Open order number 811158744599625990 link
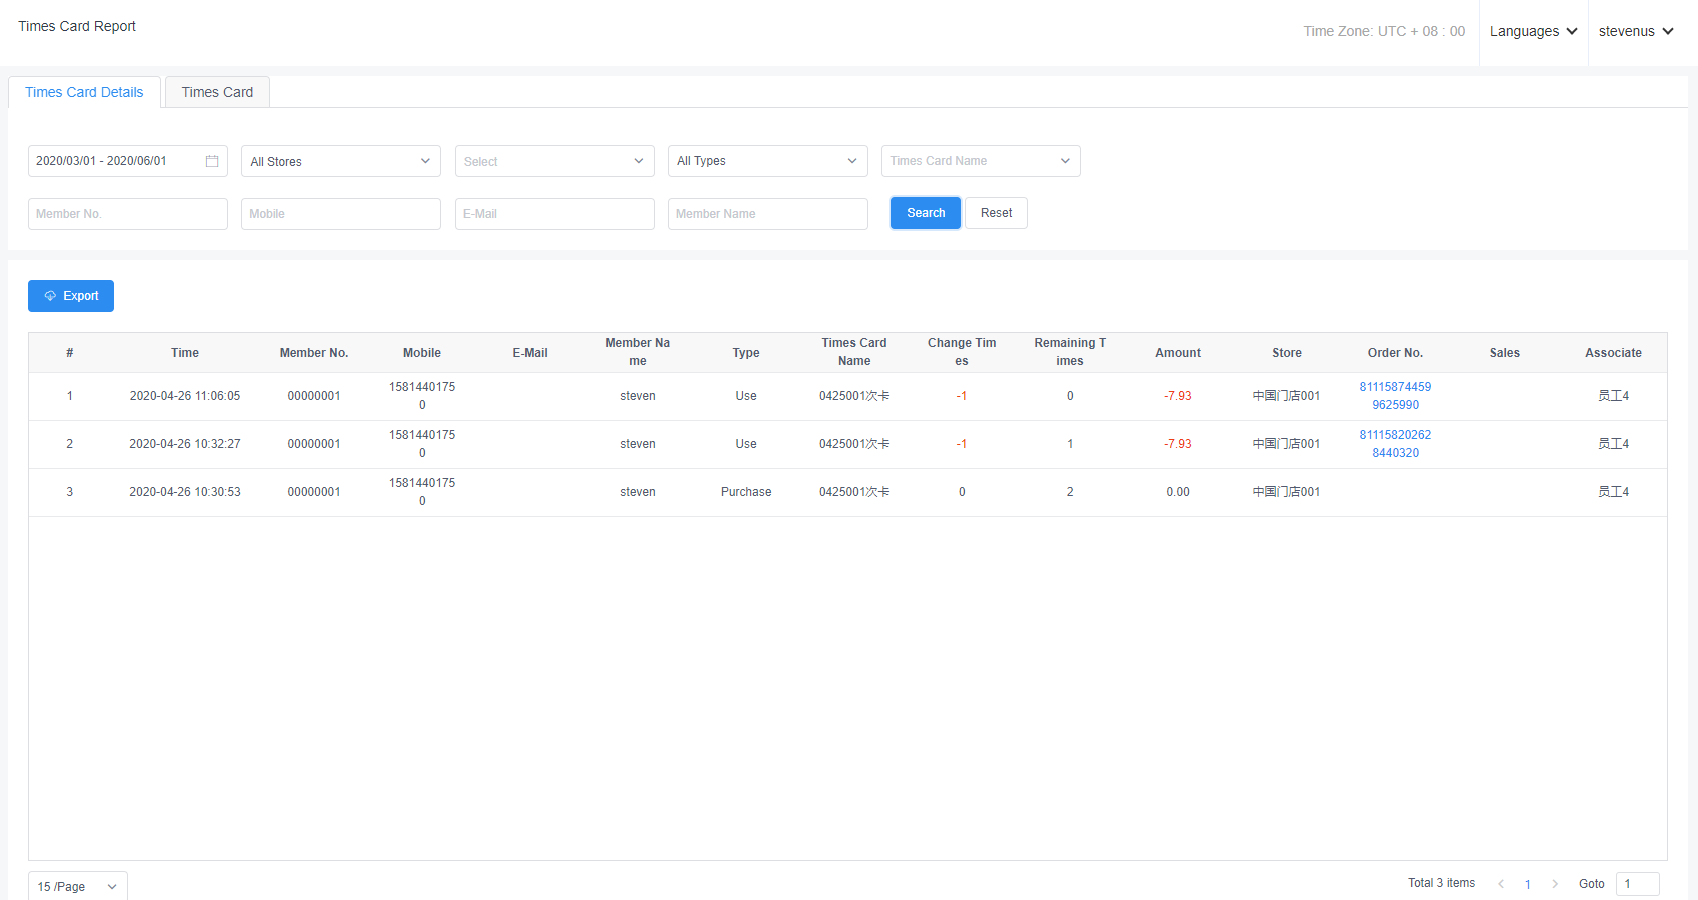The image size is (1698, 900). (x=1395, y=396)
